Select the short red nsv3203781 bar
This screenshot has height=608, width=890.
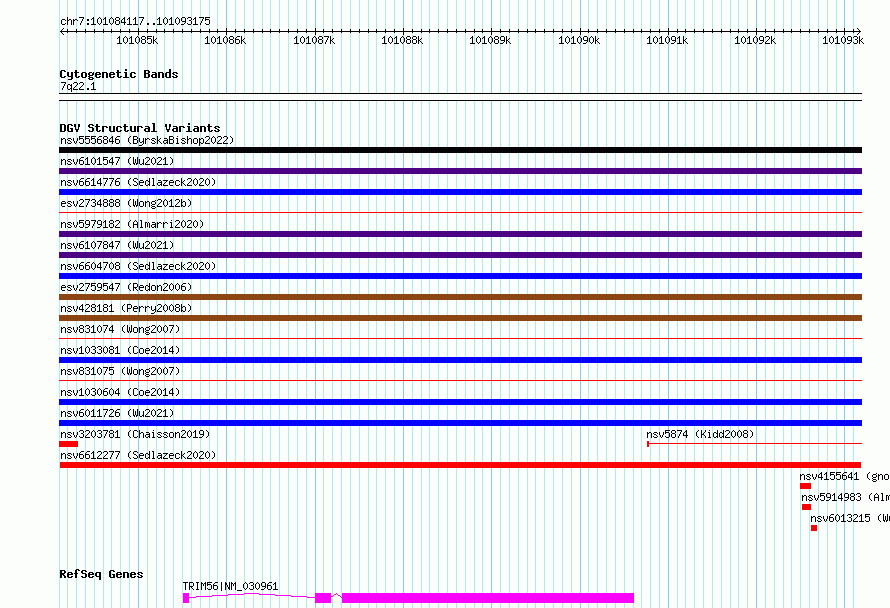tap(68, 444)
